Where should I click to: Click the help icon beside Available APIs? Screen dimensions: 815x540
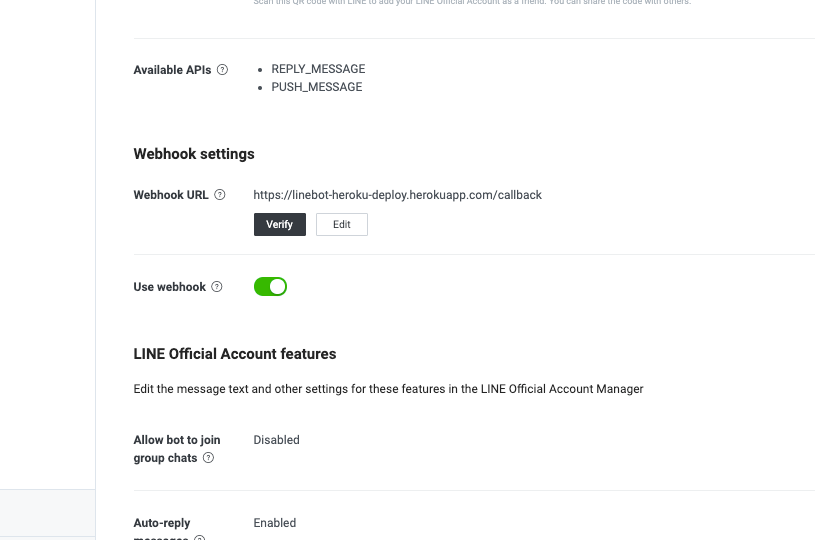click(x=222, y=70)
